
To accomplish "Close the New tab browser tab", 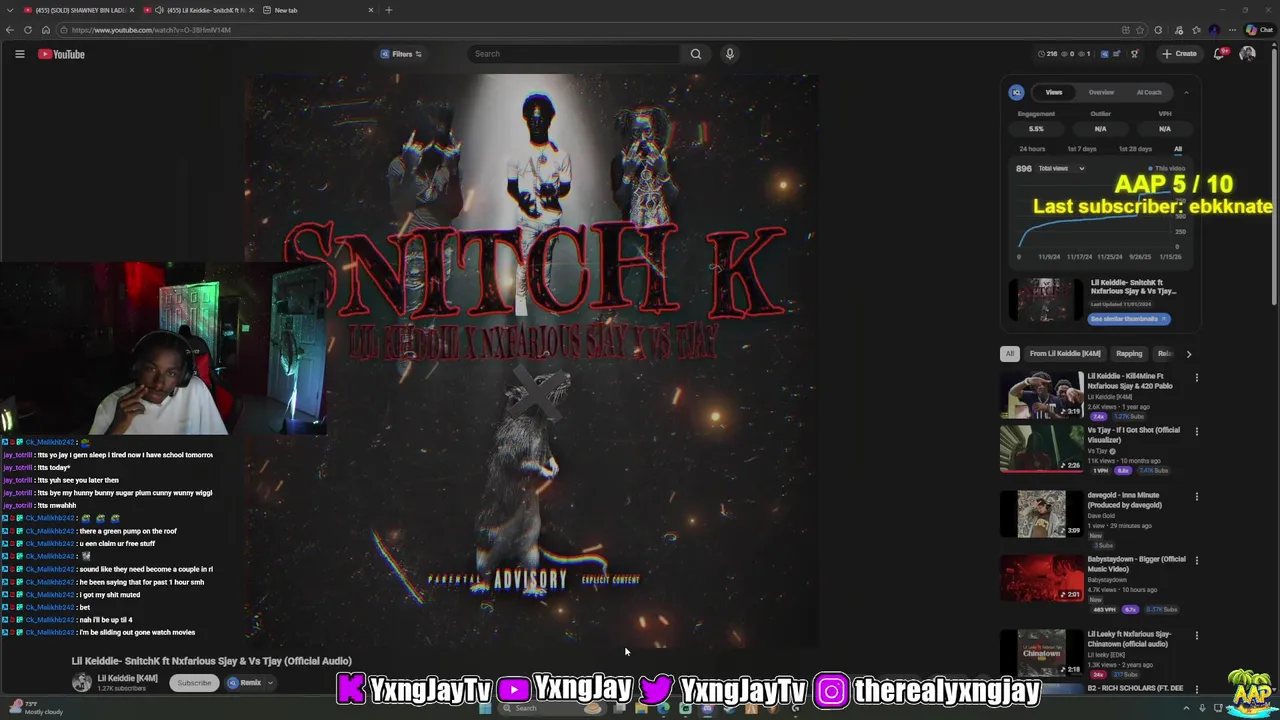I will pyautogui.click(x=370, y=10).
